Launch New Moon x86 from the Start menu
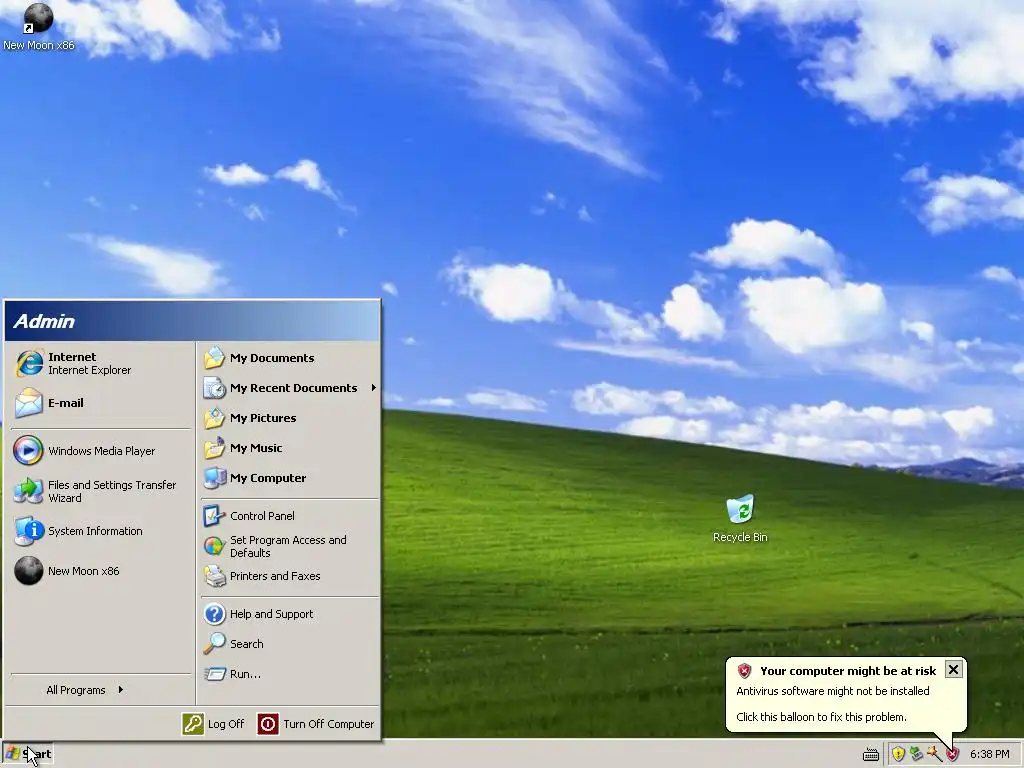Image resolution: width=1024 pixels, height=768 pixels. coord(99,571)
